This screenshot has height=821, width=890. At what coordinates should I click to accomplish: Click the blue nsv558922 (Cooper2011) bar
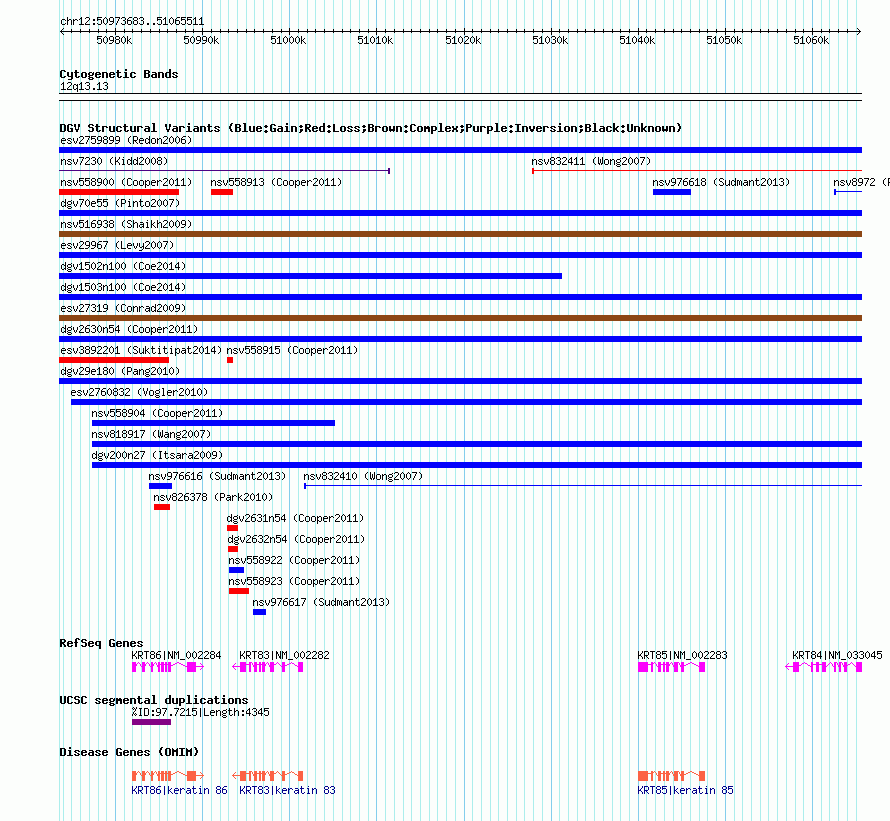coord(237,570)
